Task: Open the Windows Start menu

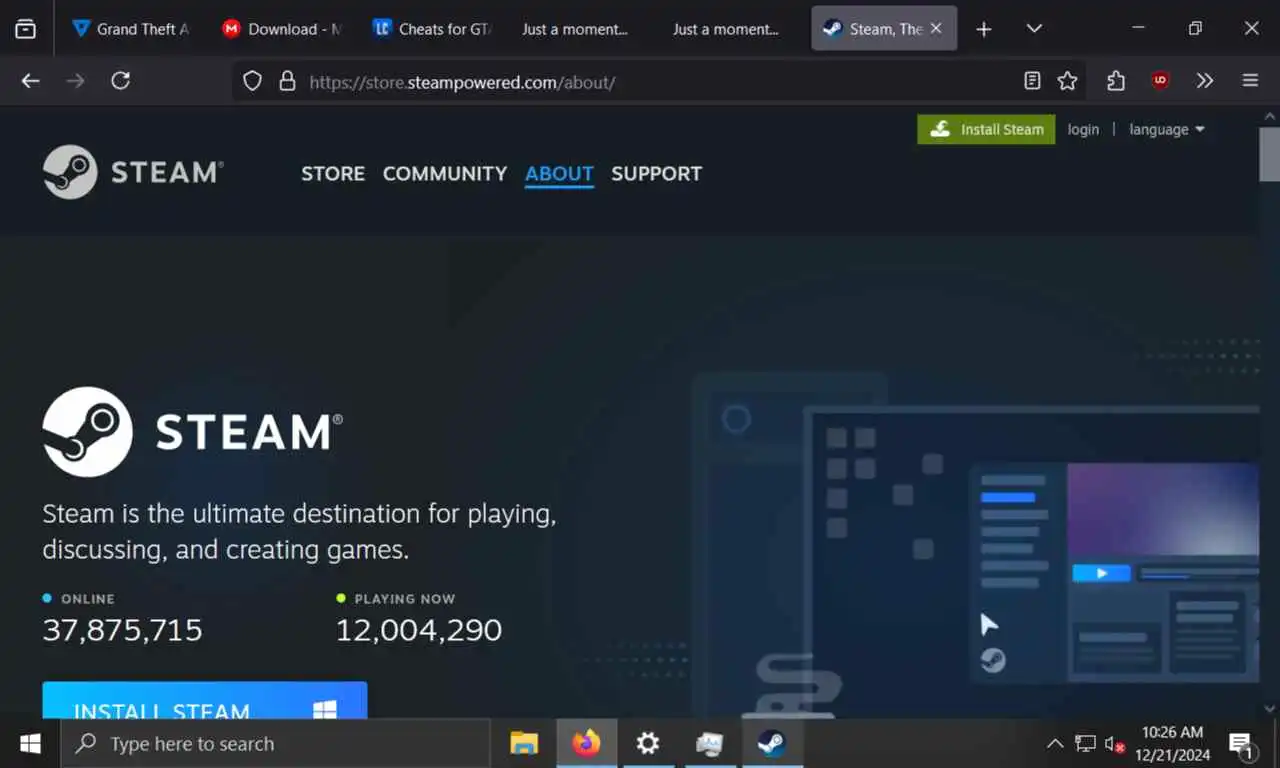Action: (x=30, y=744)
